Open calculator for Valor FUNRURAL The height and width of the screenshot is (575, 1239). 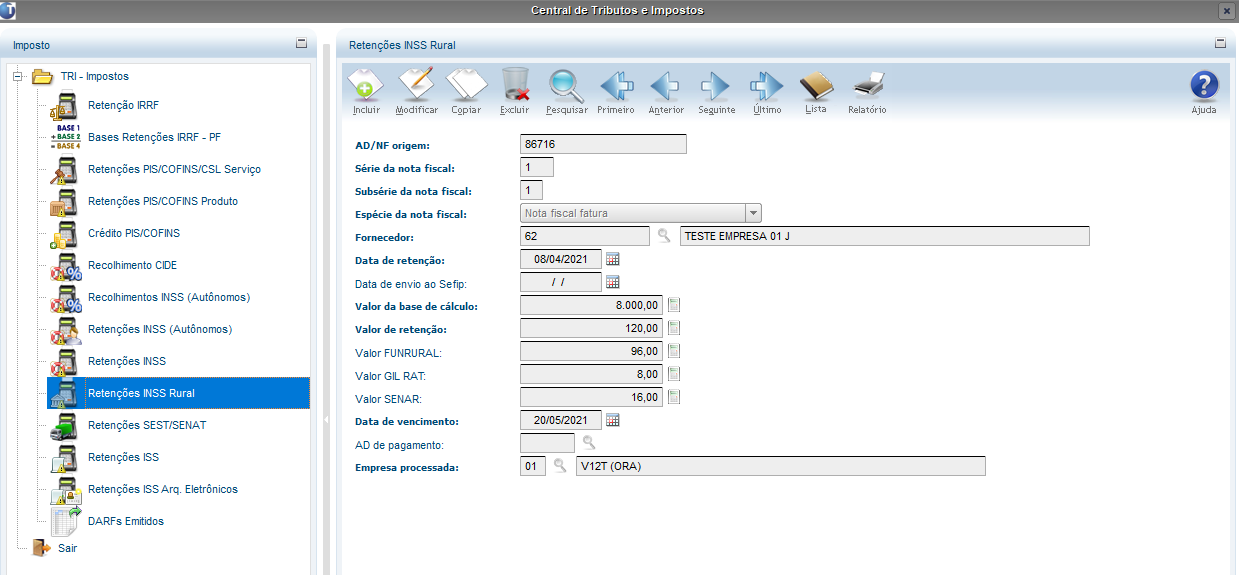[674, 351]
